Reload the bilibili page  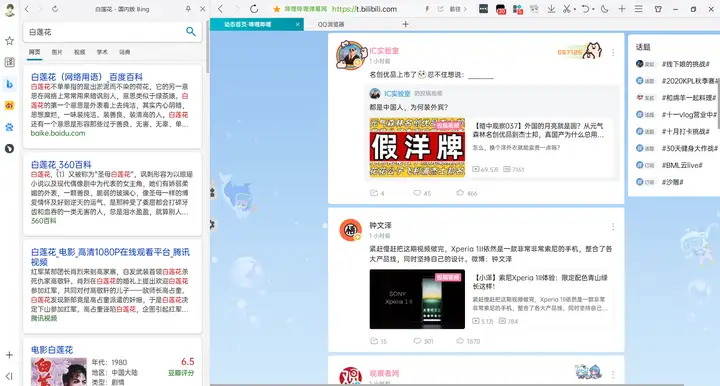[x=254, y=9]
